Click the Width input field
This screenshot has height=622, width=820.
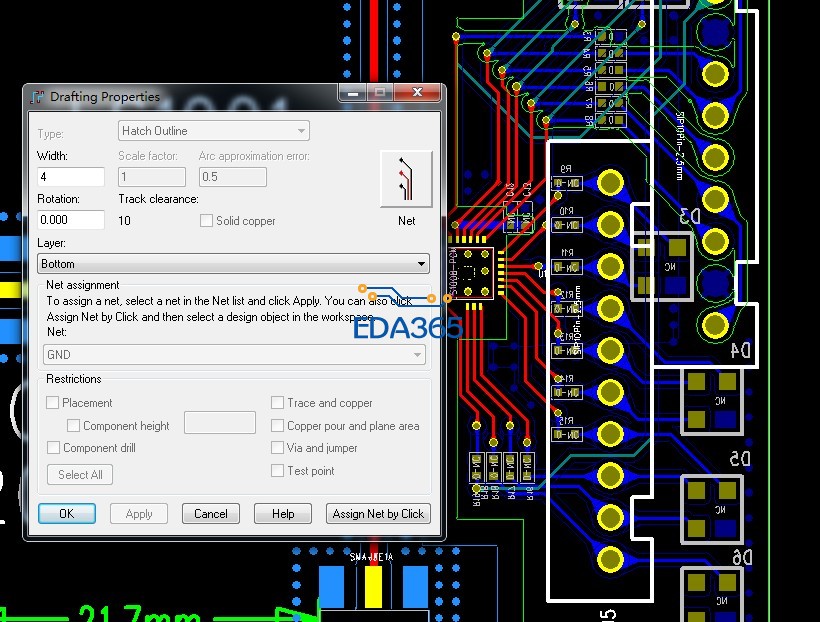coord(71,177)
